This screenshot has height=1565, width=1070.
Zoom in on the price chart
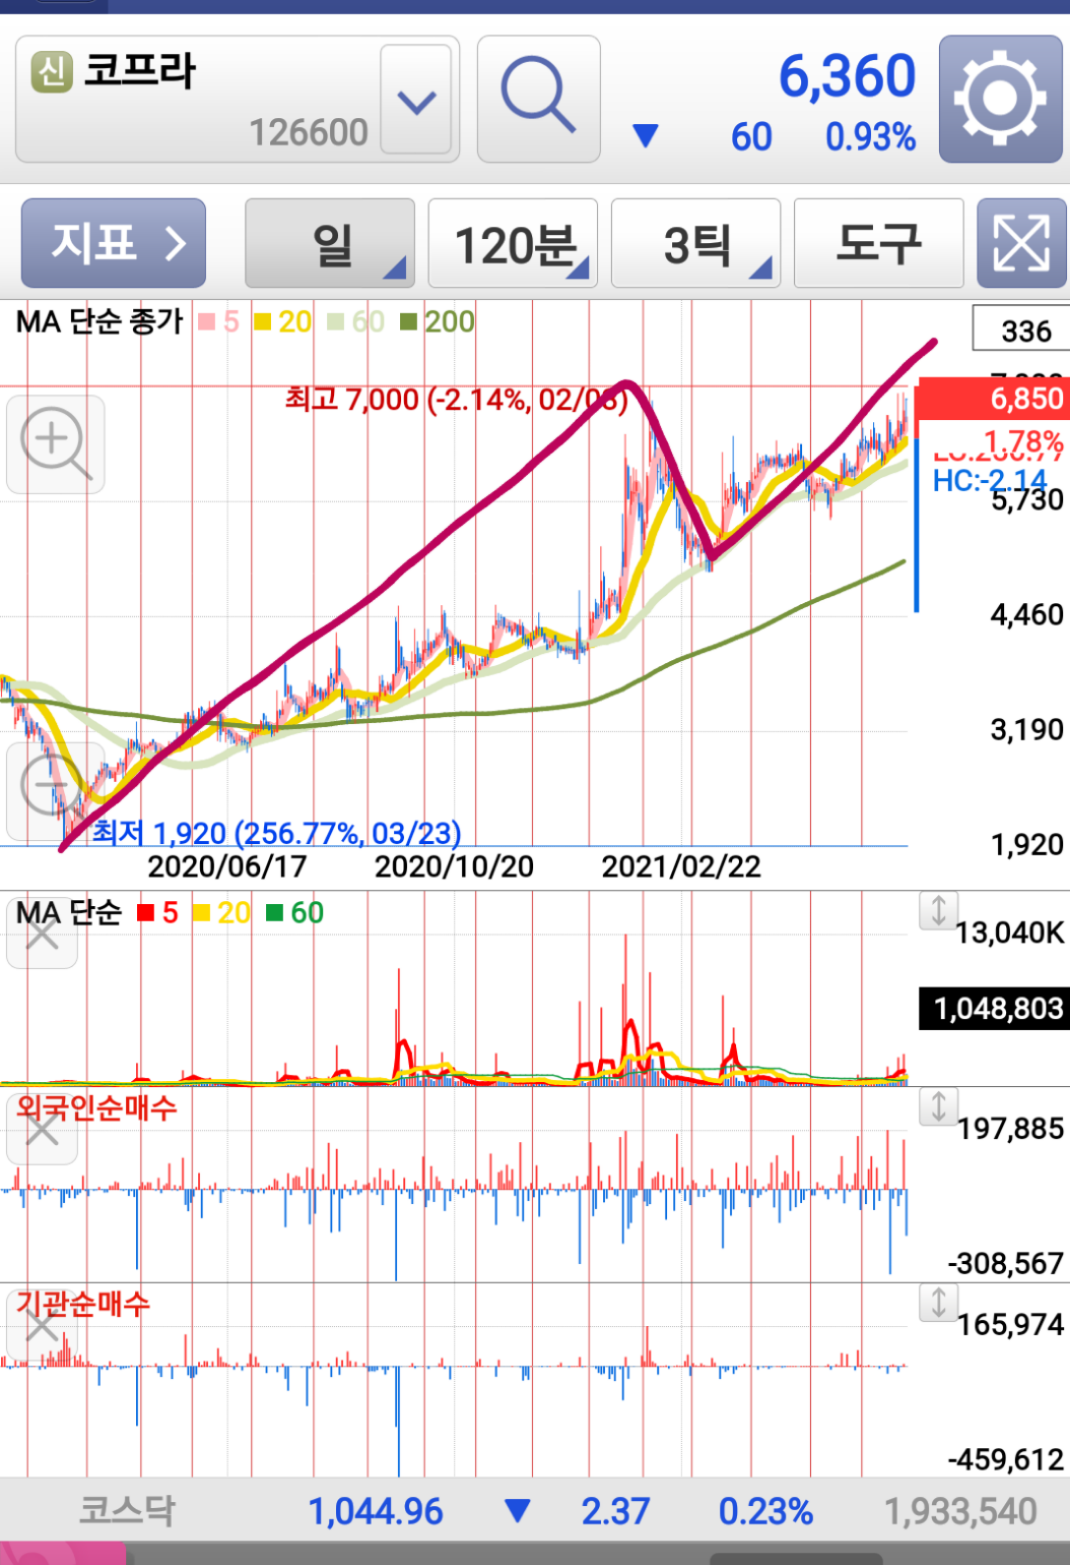[56, 445]
